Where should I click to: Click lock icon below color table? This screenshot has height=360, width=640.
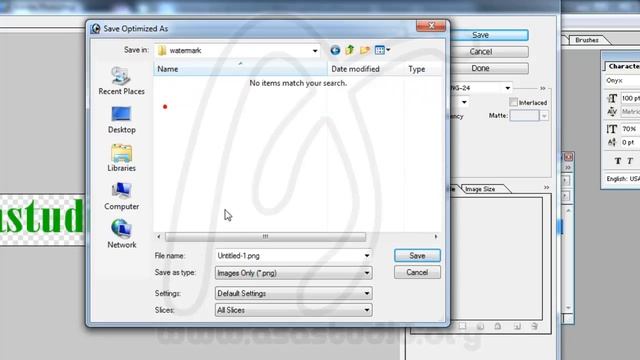[x=498, y=326]
